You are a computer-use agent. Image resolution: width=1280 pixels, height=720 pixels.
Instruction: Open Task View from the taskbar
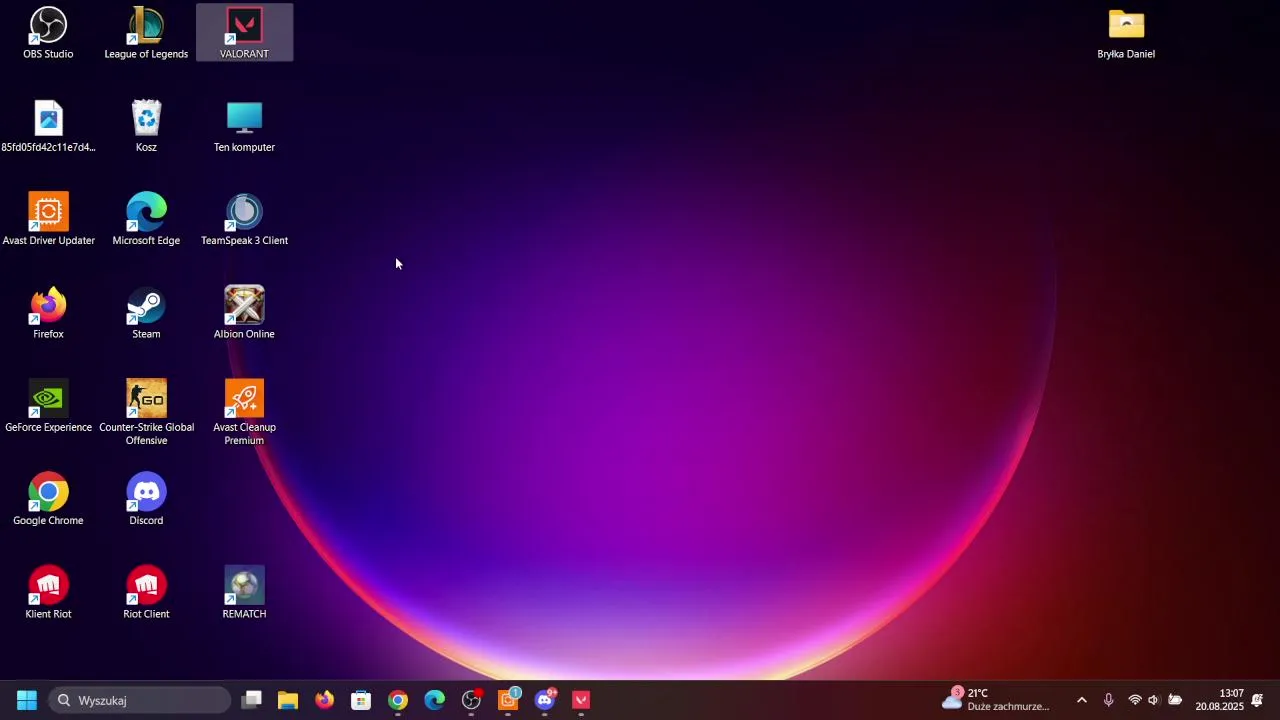[252, 700]
